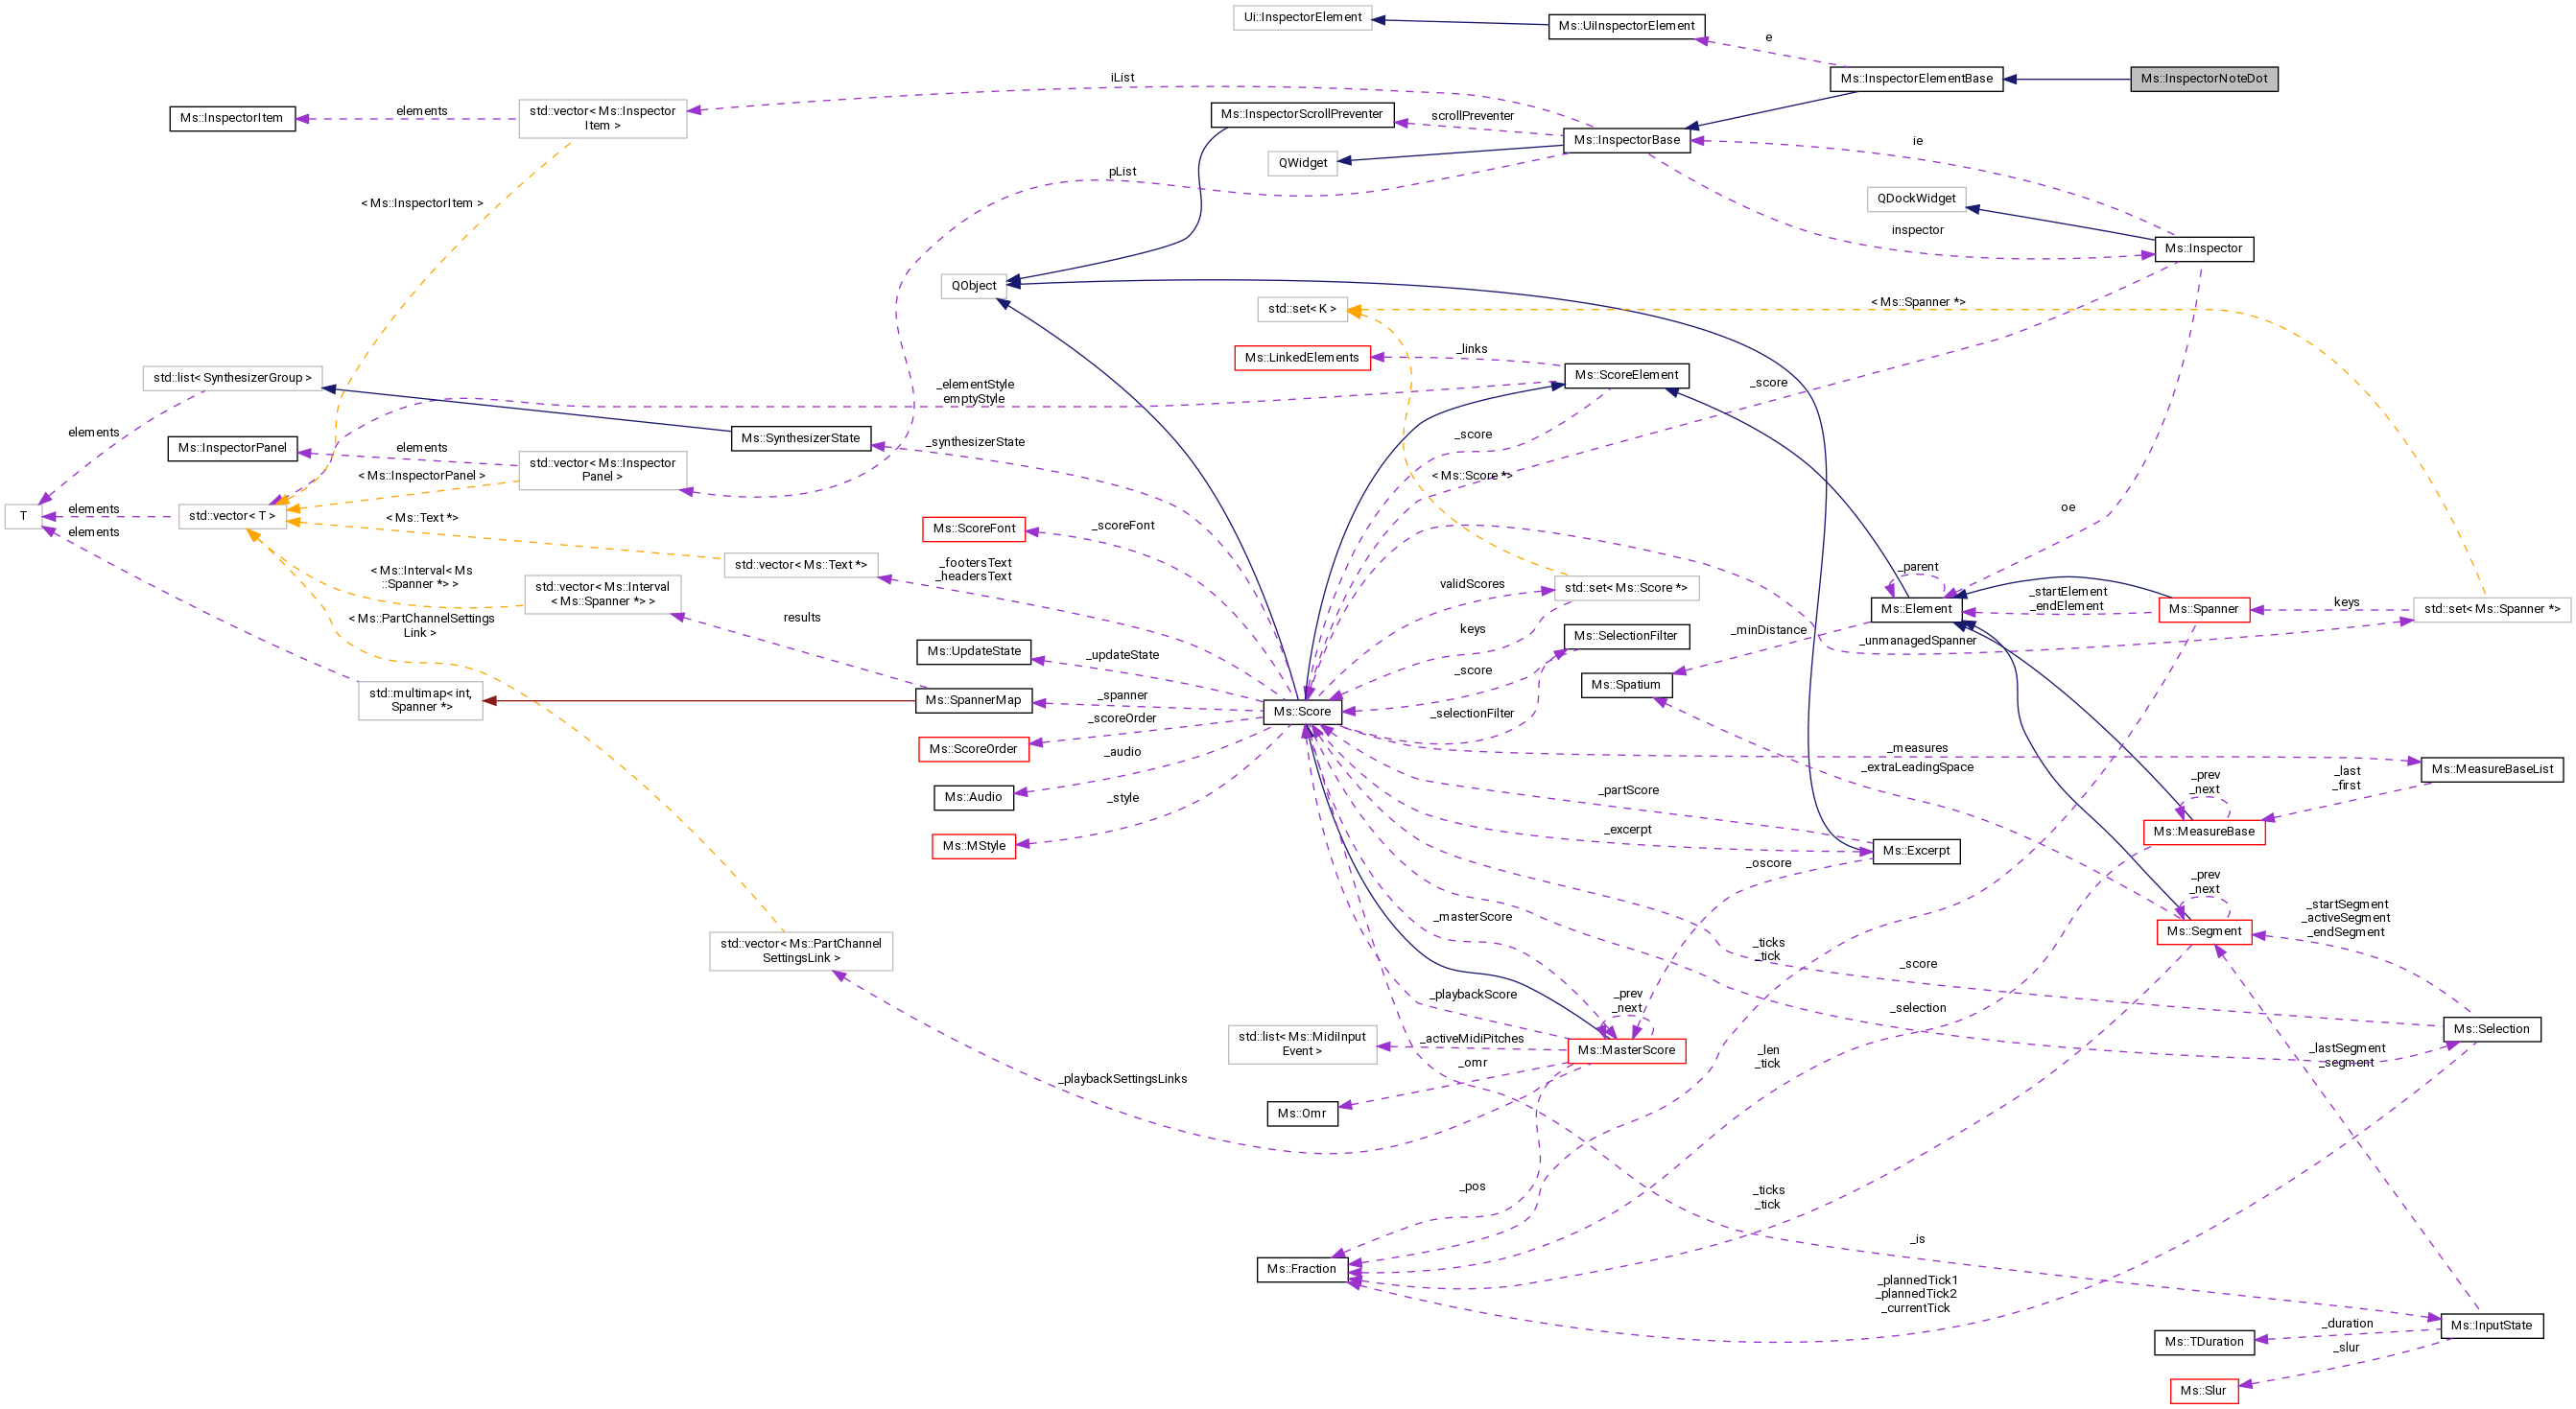Click the Ms::InspectorScrollPreventer node
Viewport: 2576px width, 1409px height.
[1302, 114]
